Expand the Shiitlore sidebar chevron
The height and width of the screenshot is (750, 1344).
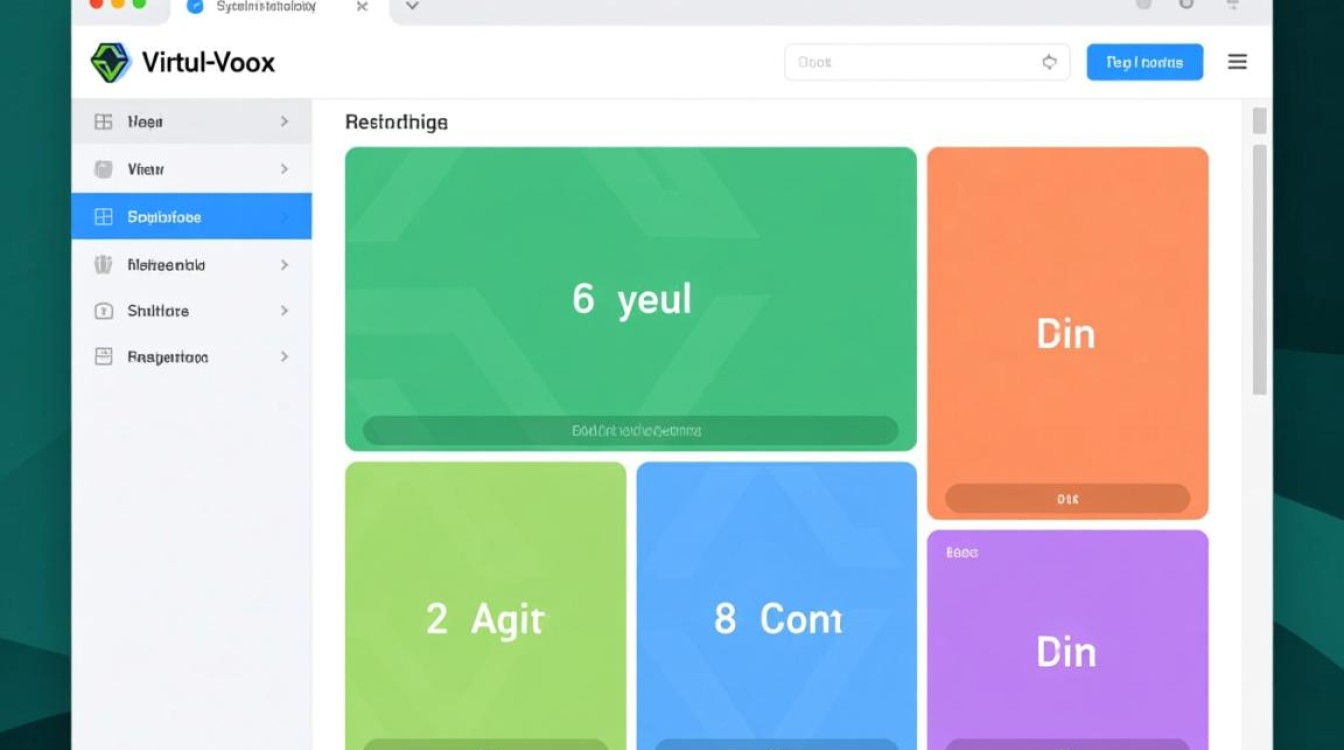[x=284, y=311]
